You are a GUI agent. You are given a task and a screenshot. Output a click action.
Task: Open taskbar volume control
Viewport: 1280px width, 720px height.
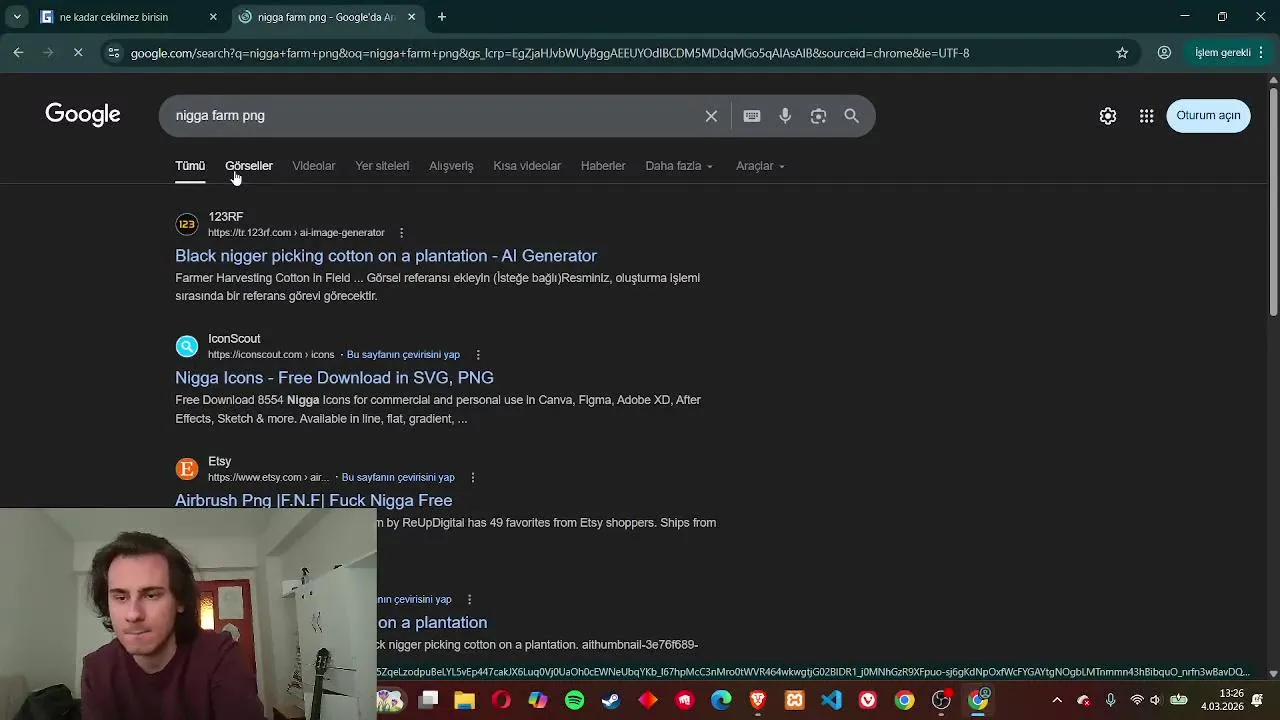[x=1155, y=700]
